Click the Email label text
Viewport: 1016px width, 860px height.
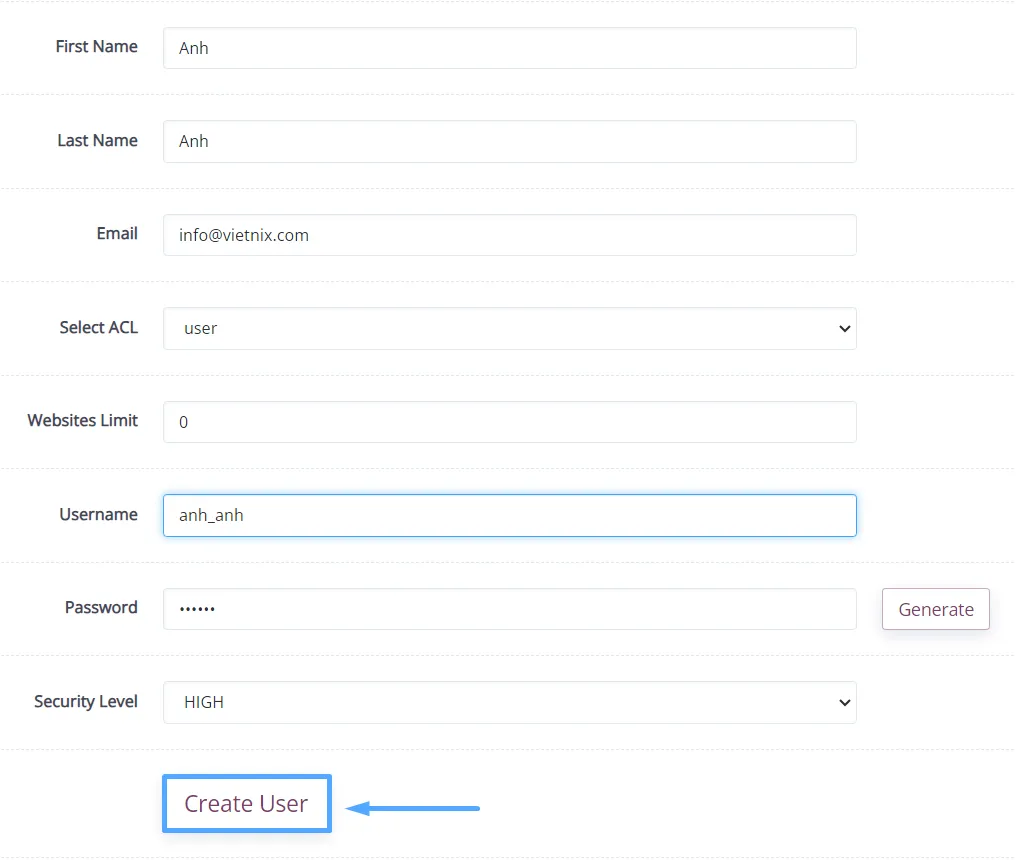point(117,233)
